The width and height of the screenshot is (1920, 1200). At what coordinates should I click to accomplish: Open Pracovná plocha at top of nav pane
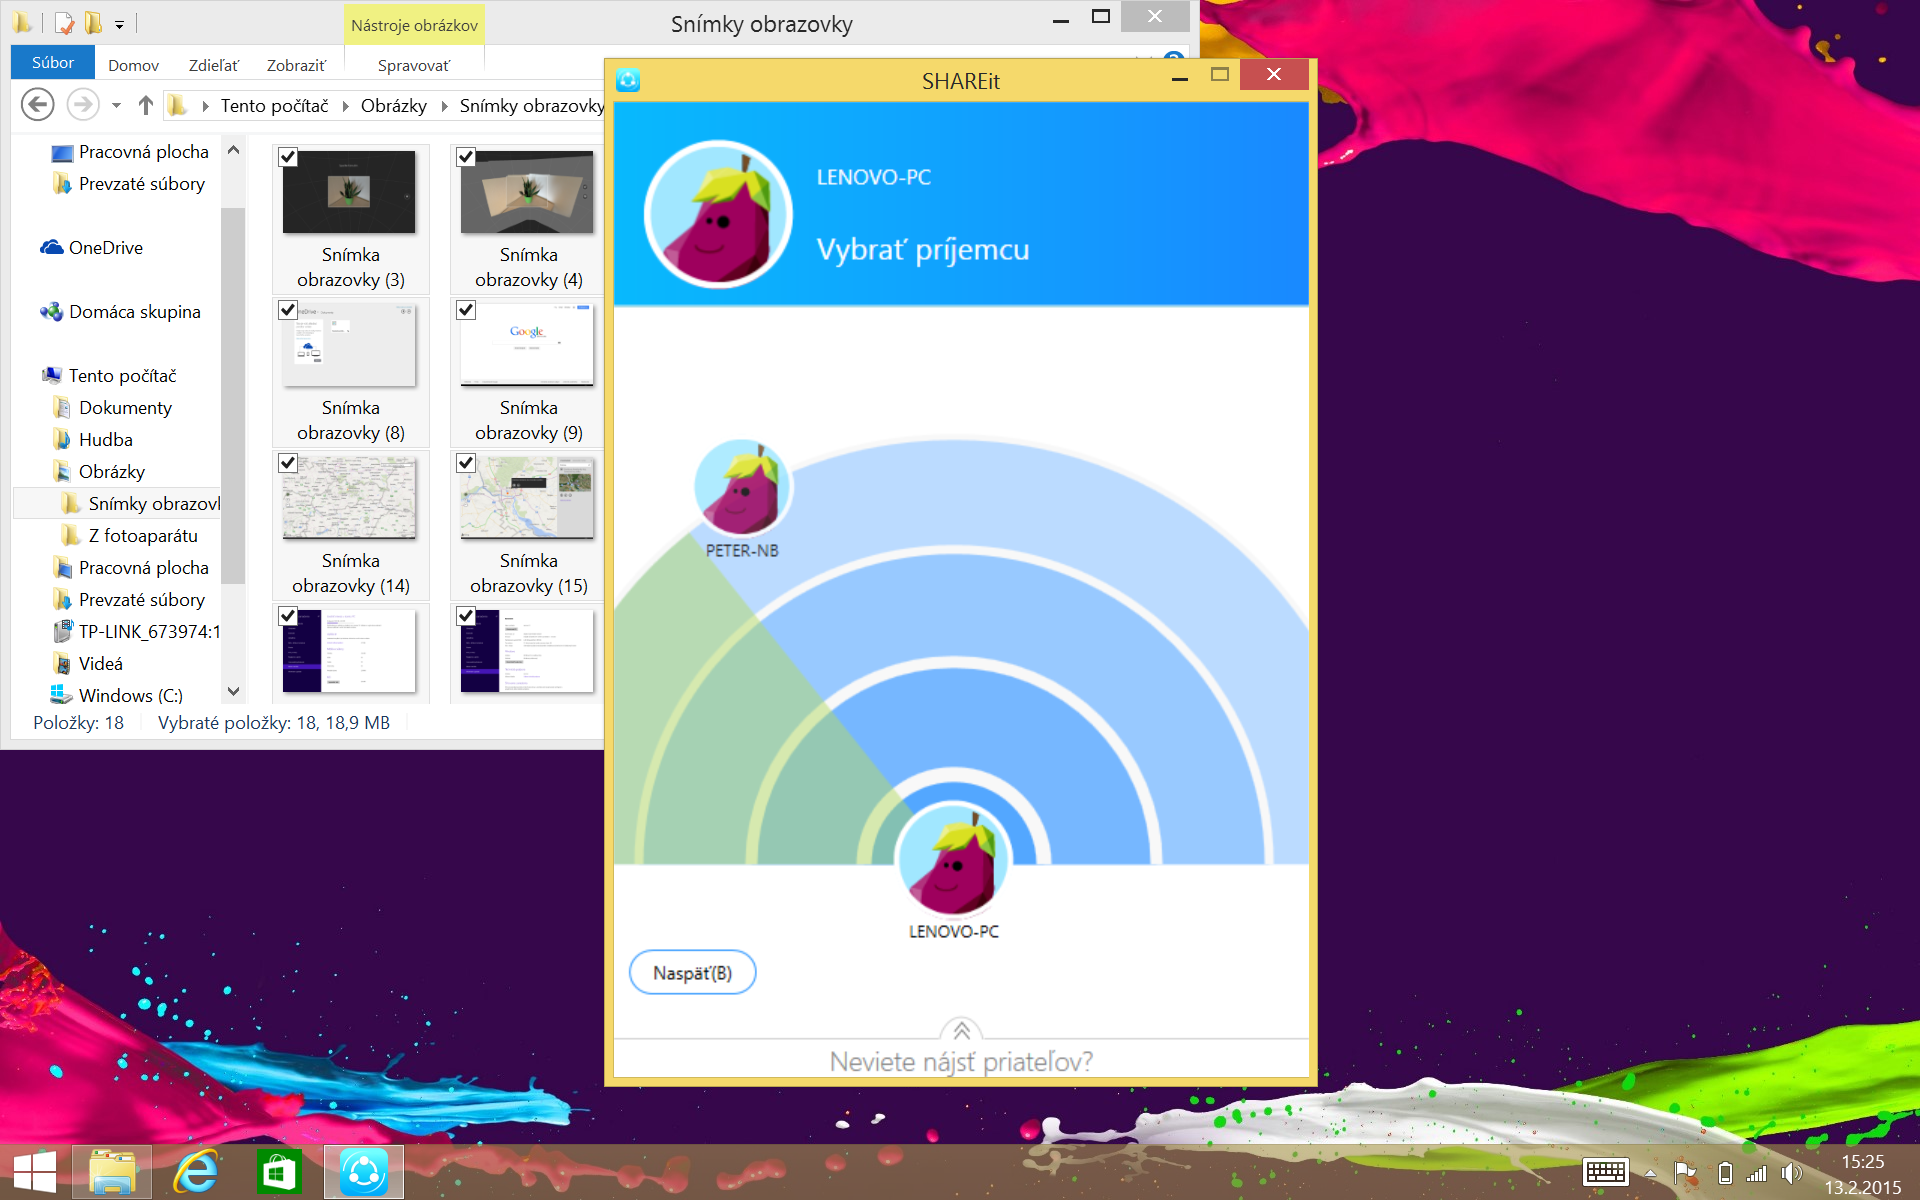coord(130,152)
